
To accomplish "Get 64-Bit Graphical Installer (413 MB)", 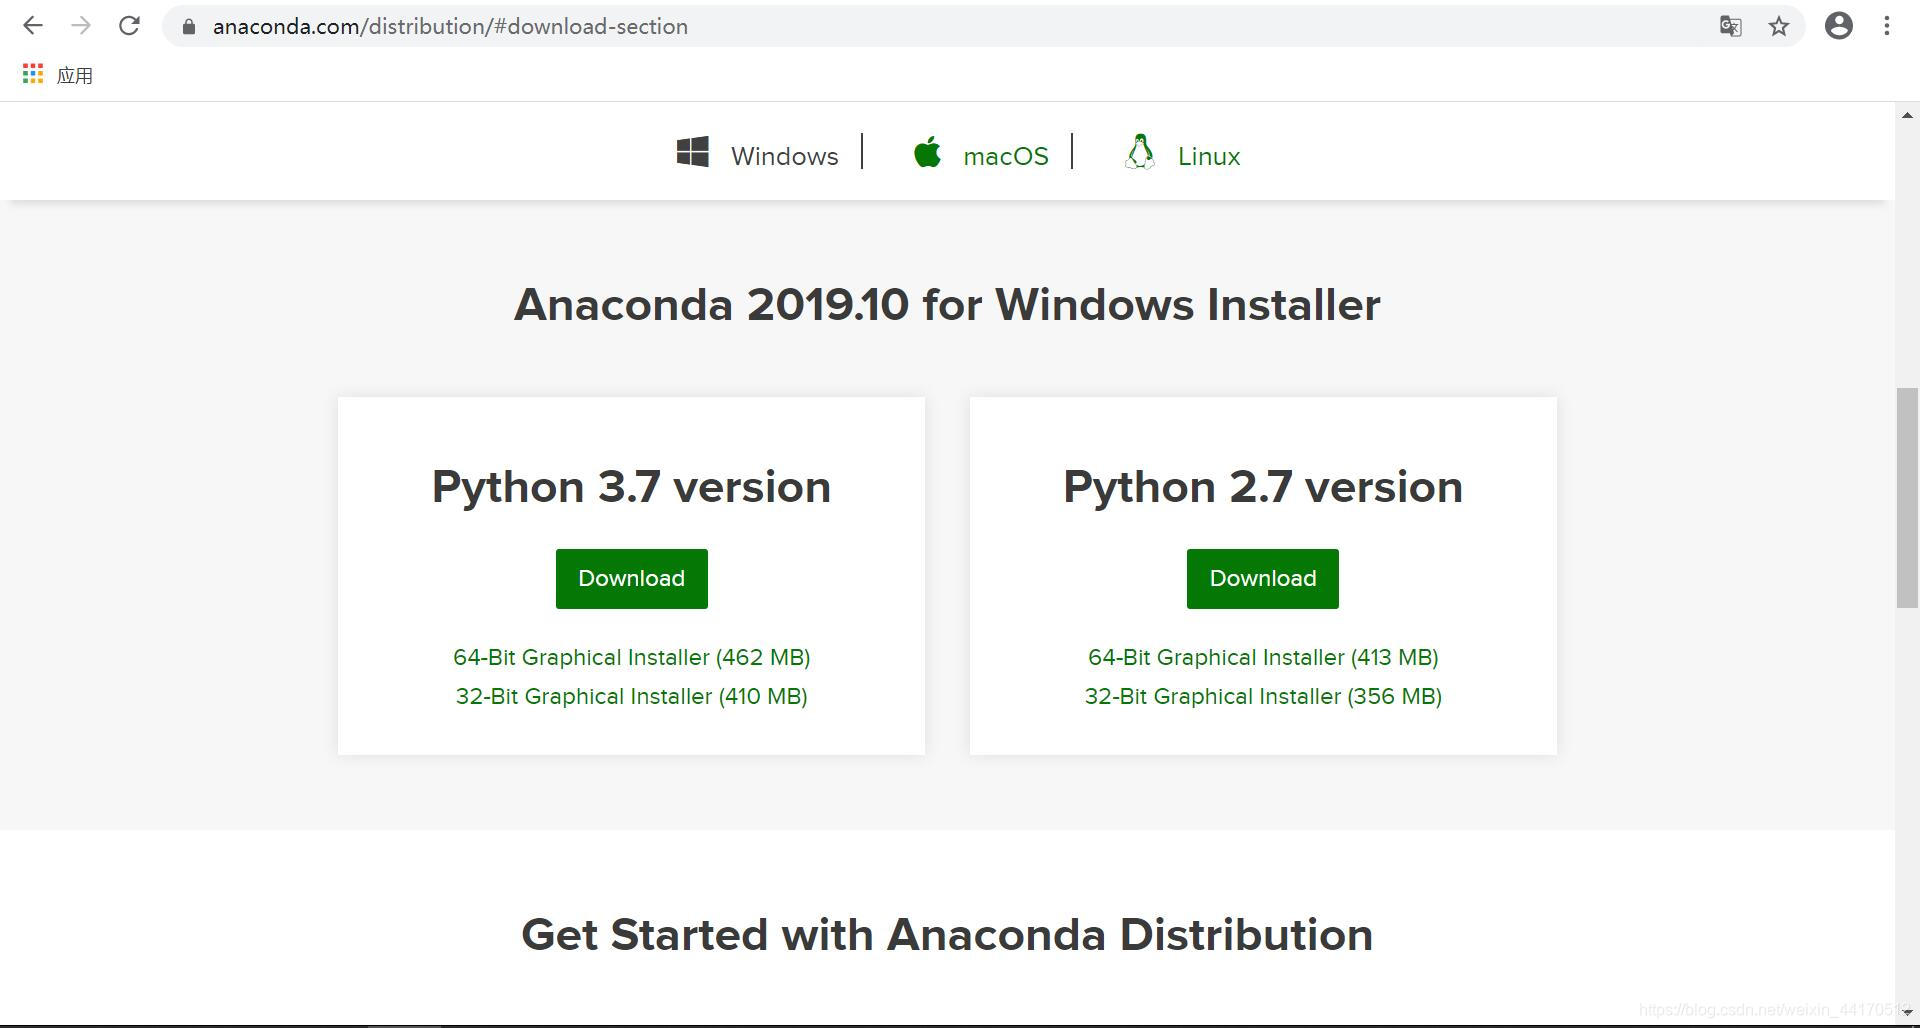I will [x=1263, y=657].
